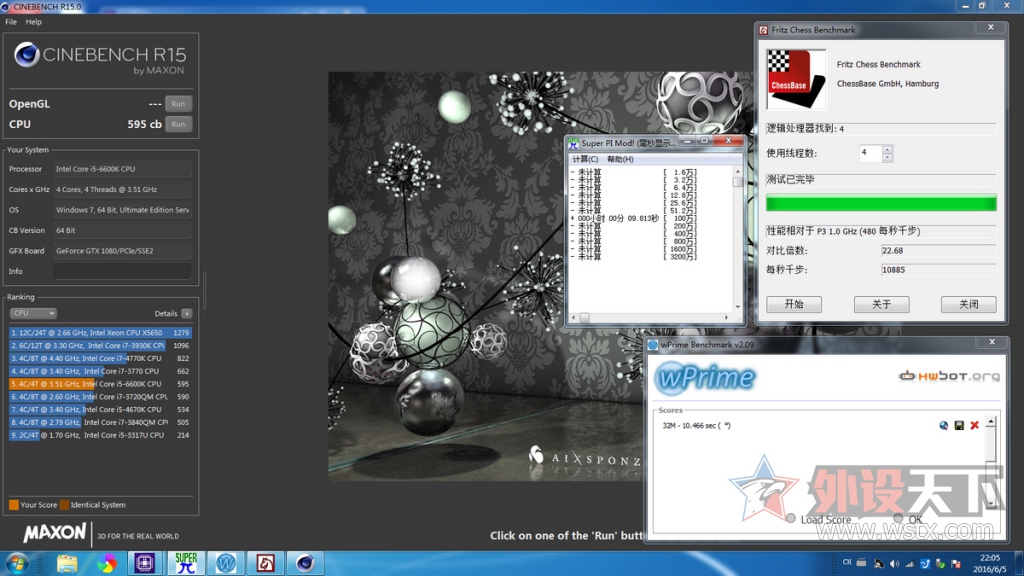The width and height of the screenshot is (1024, 576).
Task: Click the ChessBase logo in Fritz Benchmark
Action: (x=796, y=79)
